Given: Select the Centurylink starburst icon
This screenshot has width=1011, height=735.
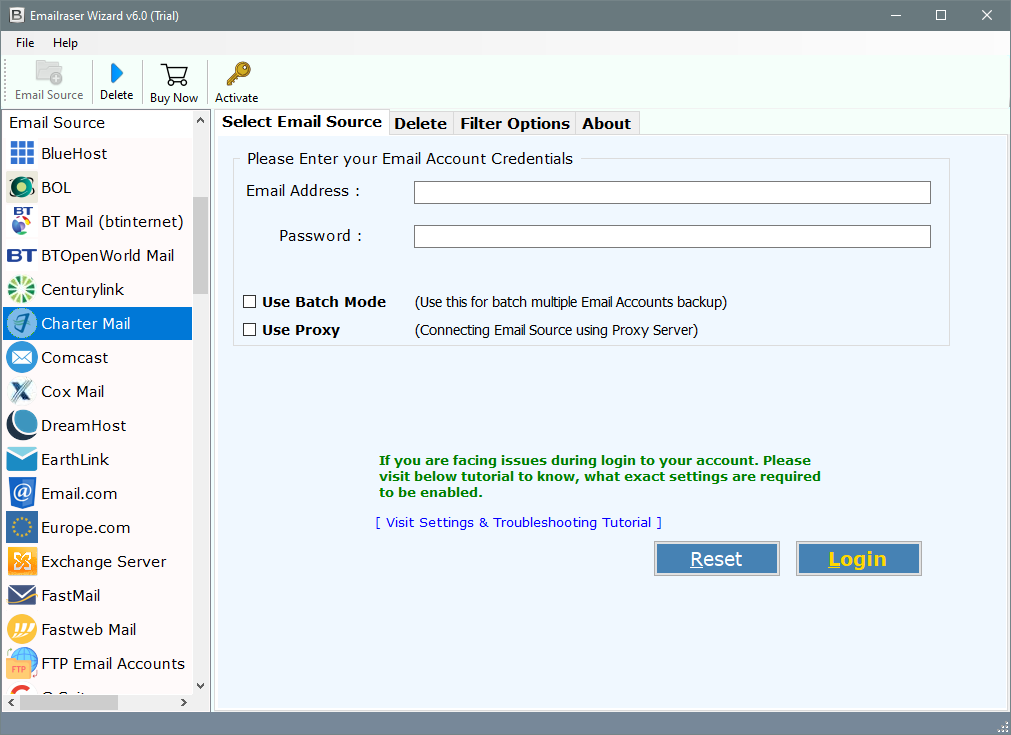Looking at the screenshot, I should coord(21,289).
